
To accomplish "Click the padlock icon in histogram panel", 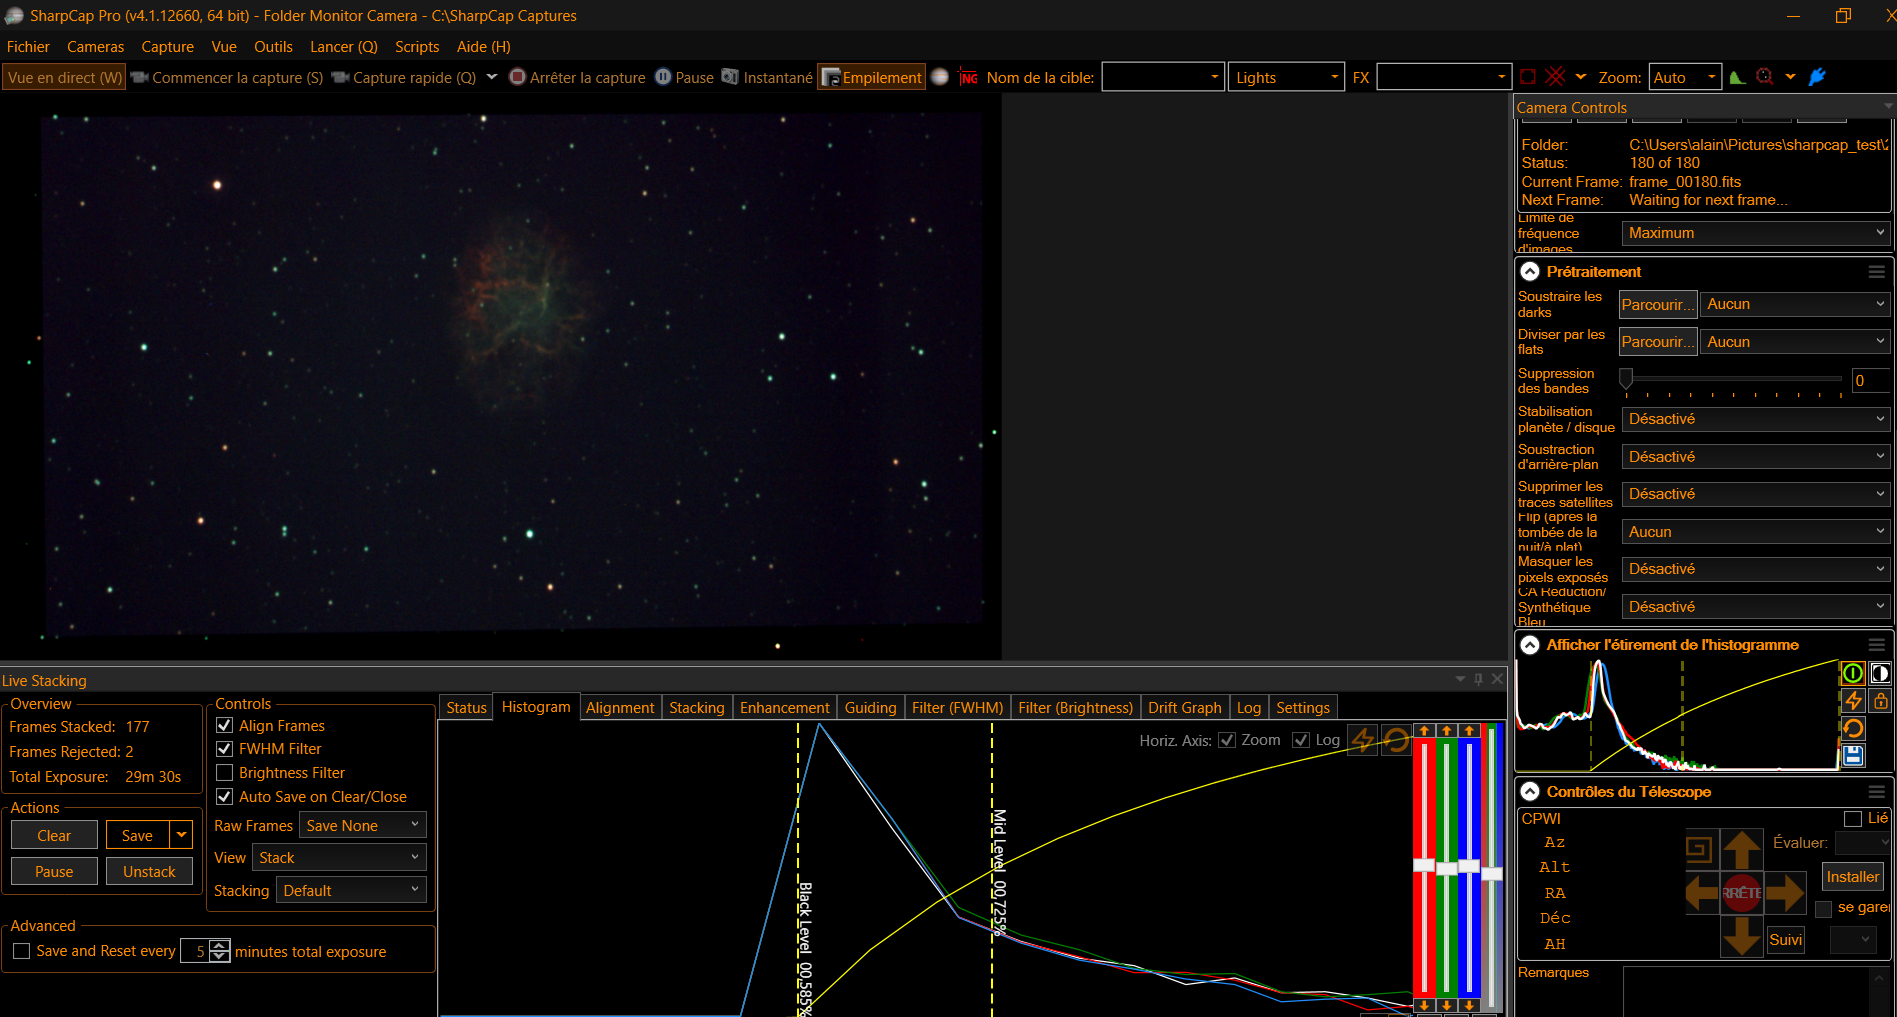I will [x=1880, y=701].
